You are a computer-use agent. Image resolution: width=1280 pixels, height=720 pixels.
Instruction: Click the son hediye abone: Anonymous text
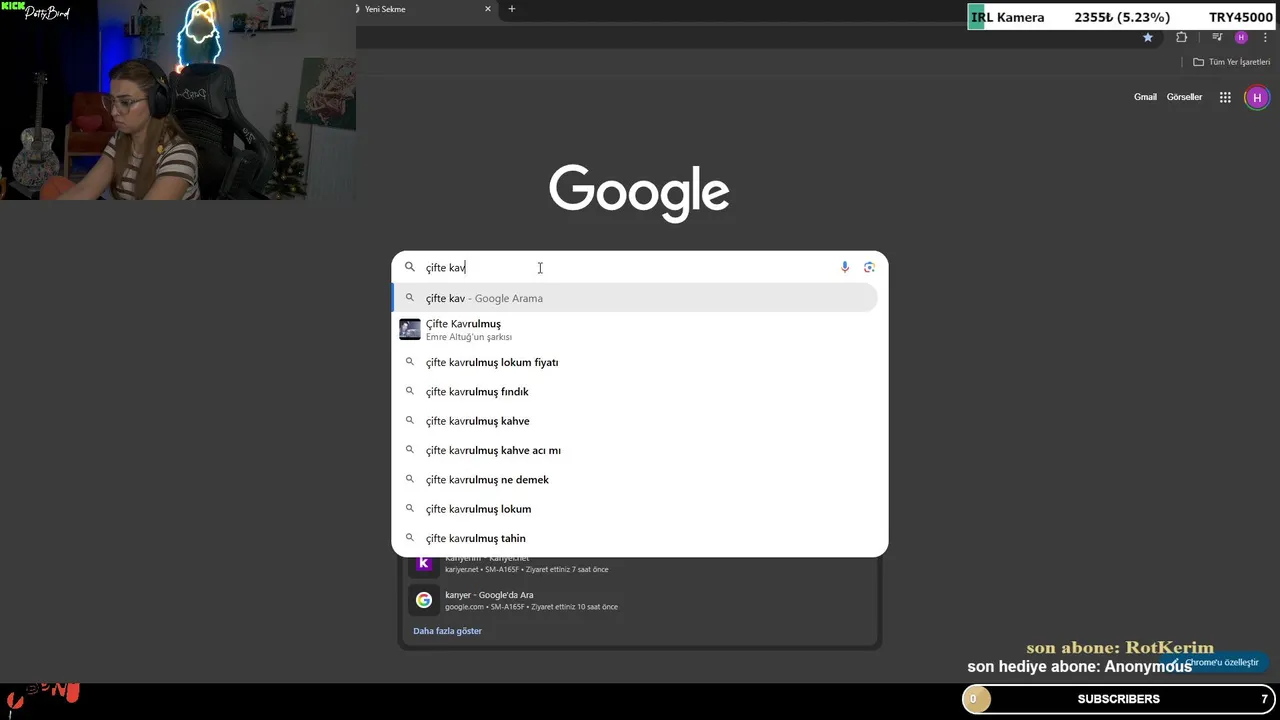point(1079,666)
